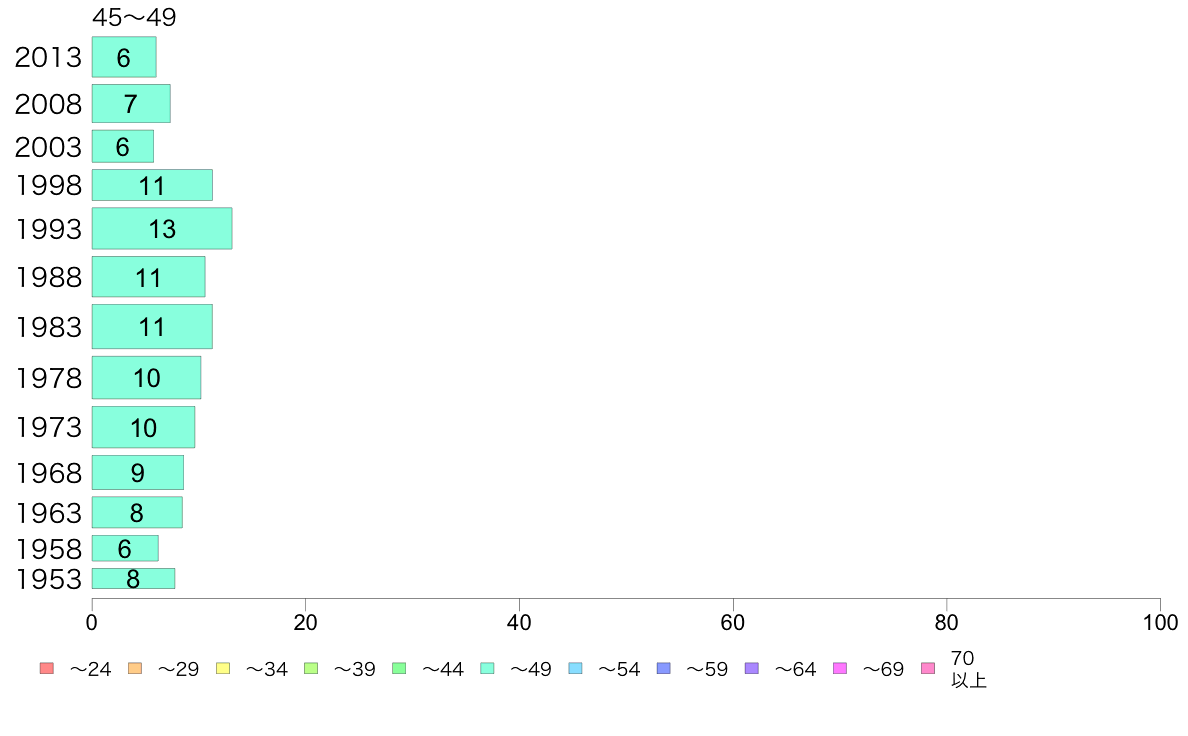
Task: Select the 2008 bar showing 7
Action: 131,103
